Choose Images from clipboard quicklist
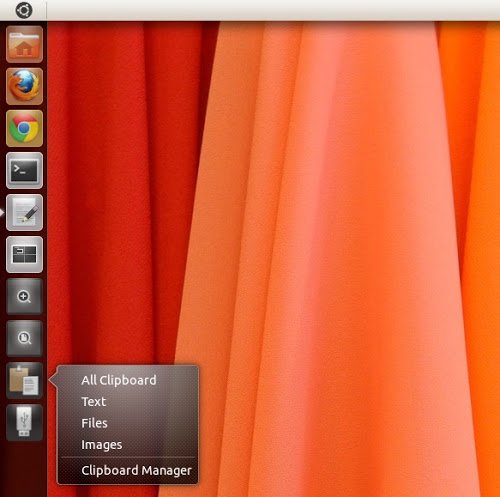 pyautogui.click(x=102, y=445)
